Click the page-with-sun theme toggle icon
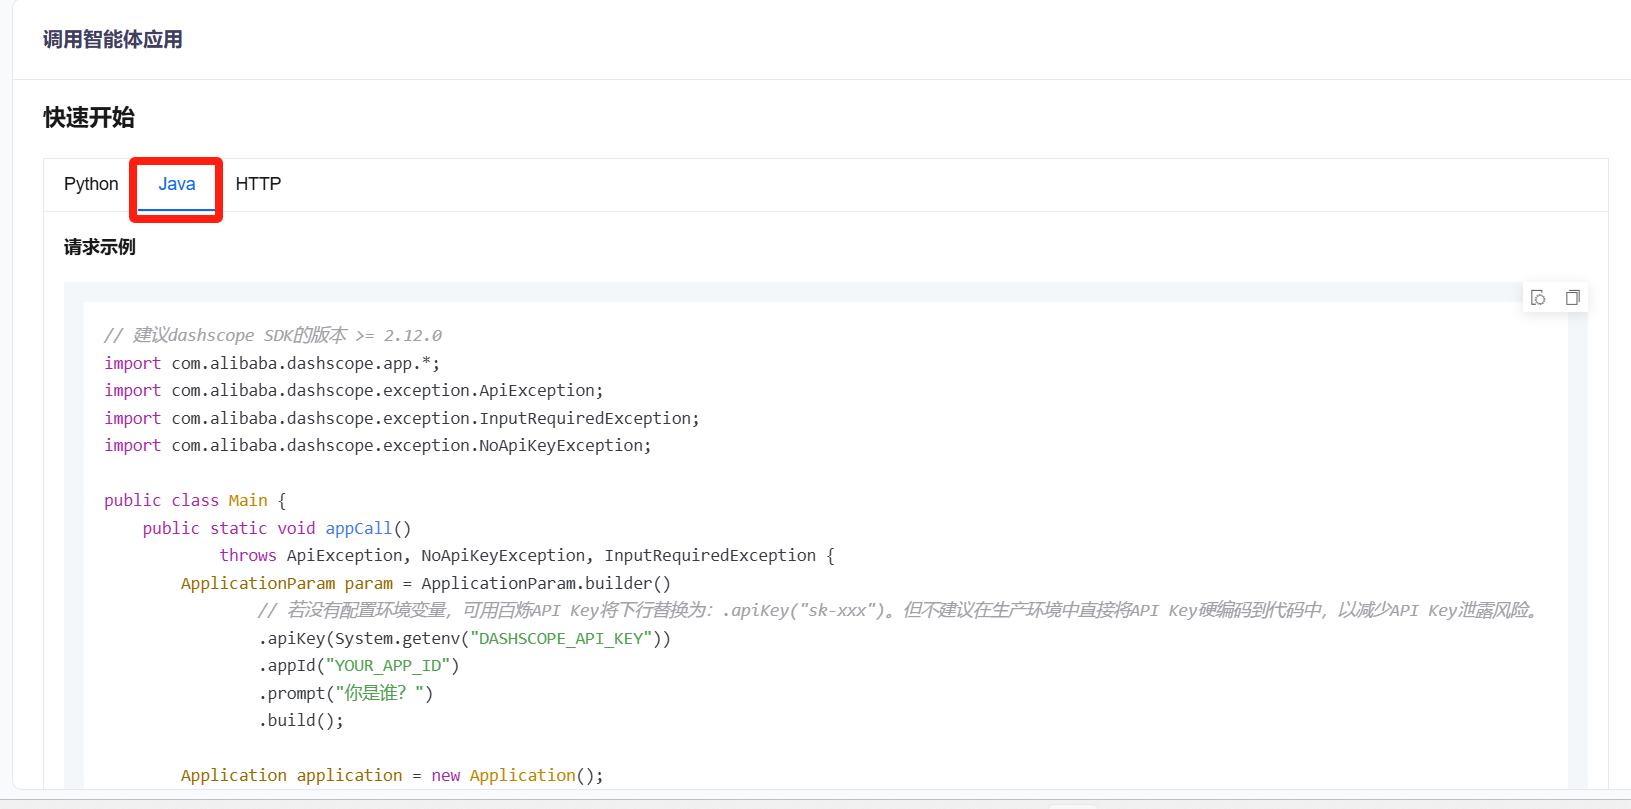The width and height of the screenshot is (1631, 809). coord(1538,297)
